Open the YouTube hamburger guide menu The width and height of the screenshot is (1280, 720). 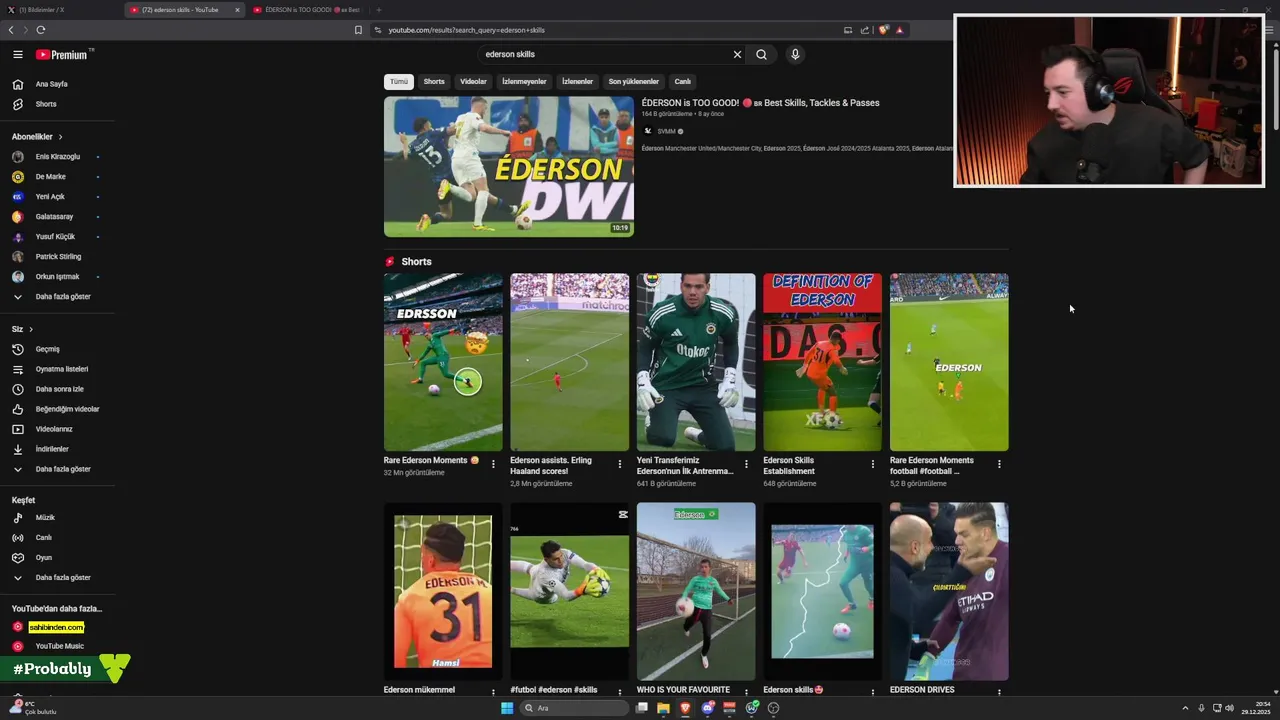point(18,55)
